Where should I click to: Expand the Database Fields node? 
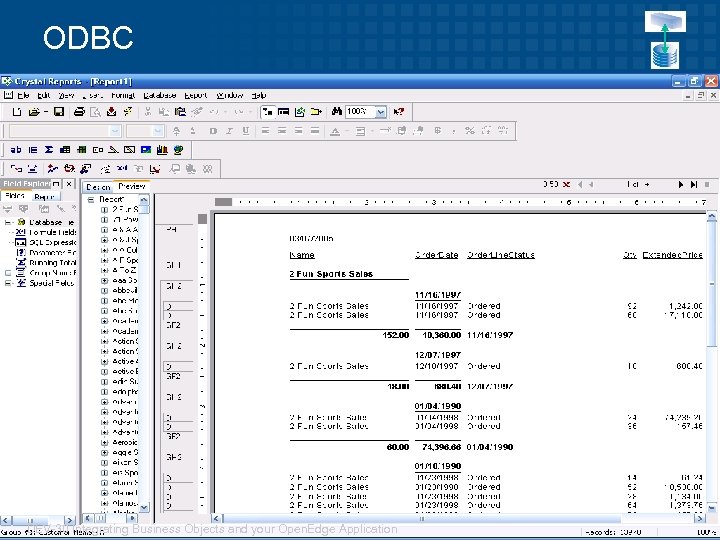click(x=8, y=222)
